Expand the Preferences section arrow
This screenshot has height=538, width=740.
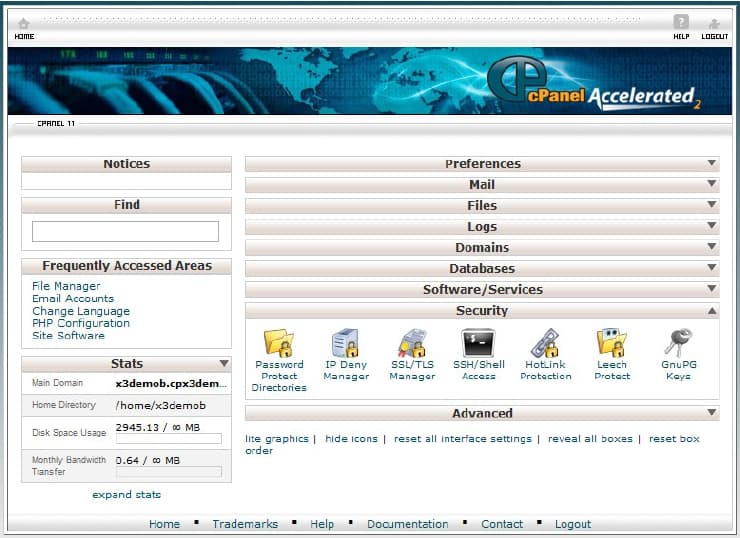(x=711, y=164)
